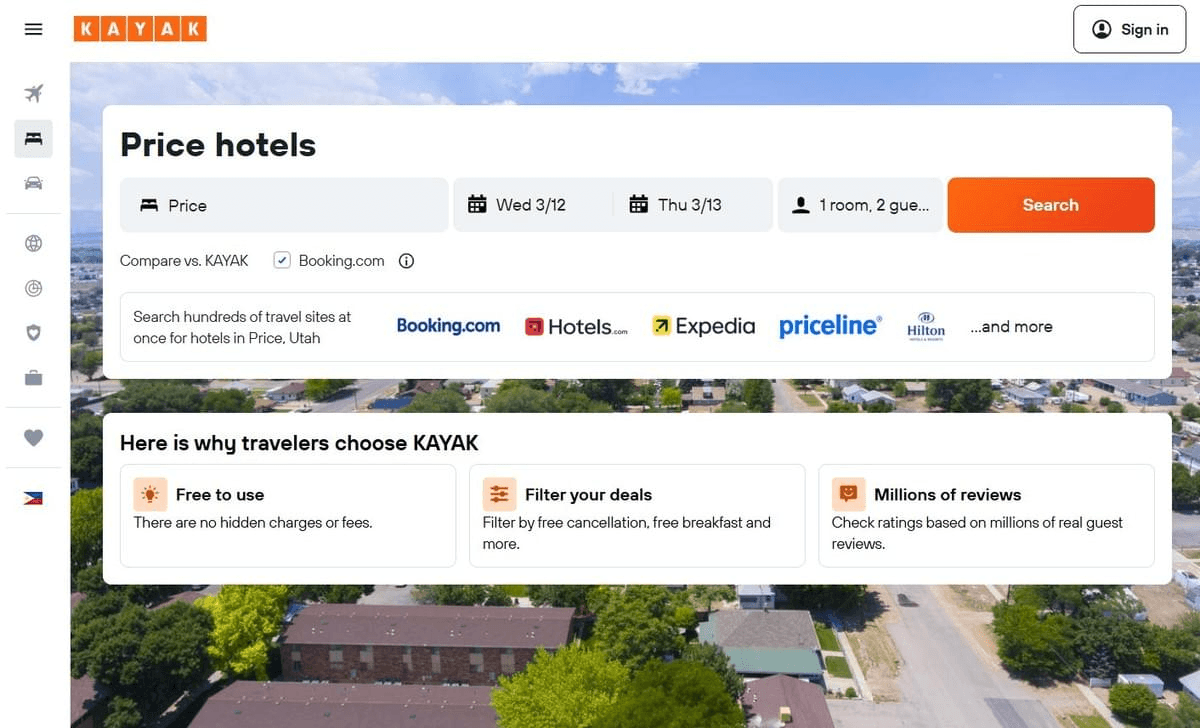Go to Flights via airplane icon
1200x728 pixels.
pos(33,94)
